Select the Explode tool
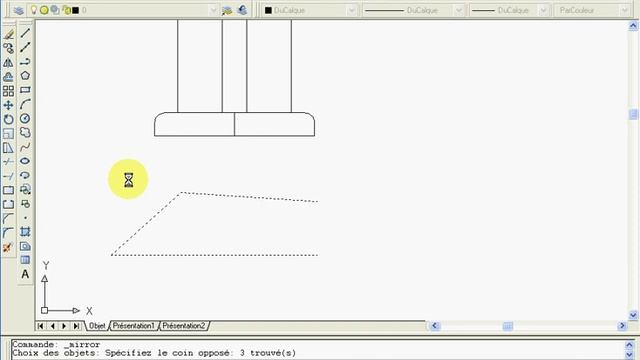The width and height of the screenshot is (640, 360). (x=8, y=247)
